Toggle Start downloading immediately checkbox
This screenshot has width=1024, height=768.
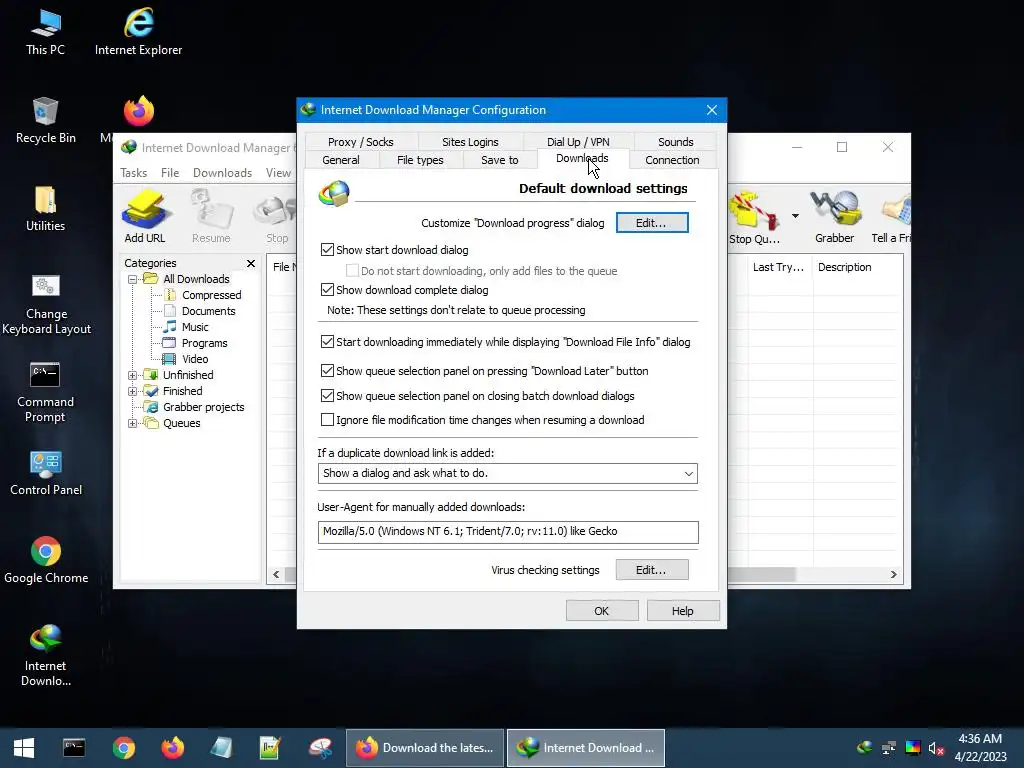point(327,342)
